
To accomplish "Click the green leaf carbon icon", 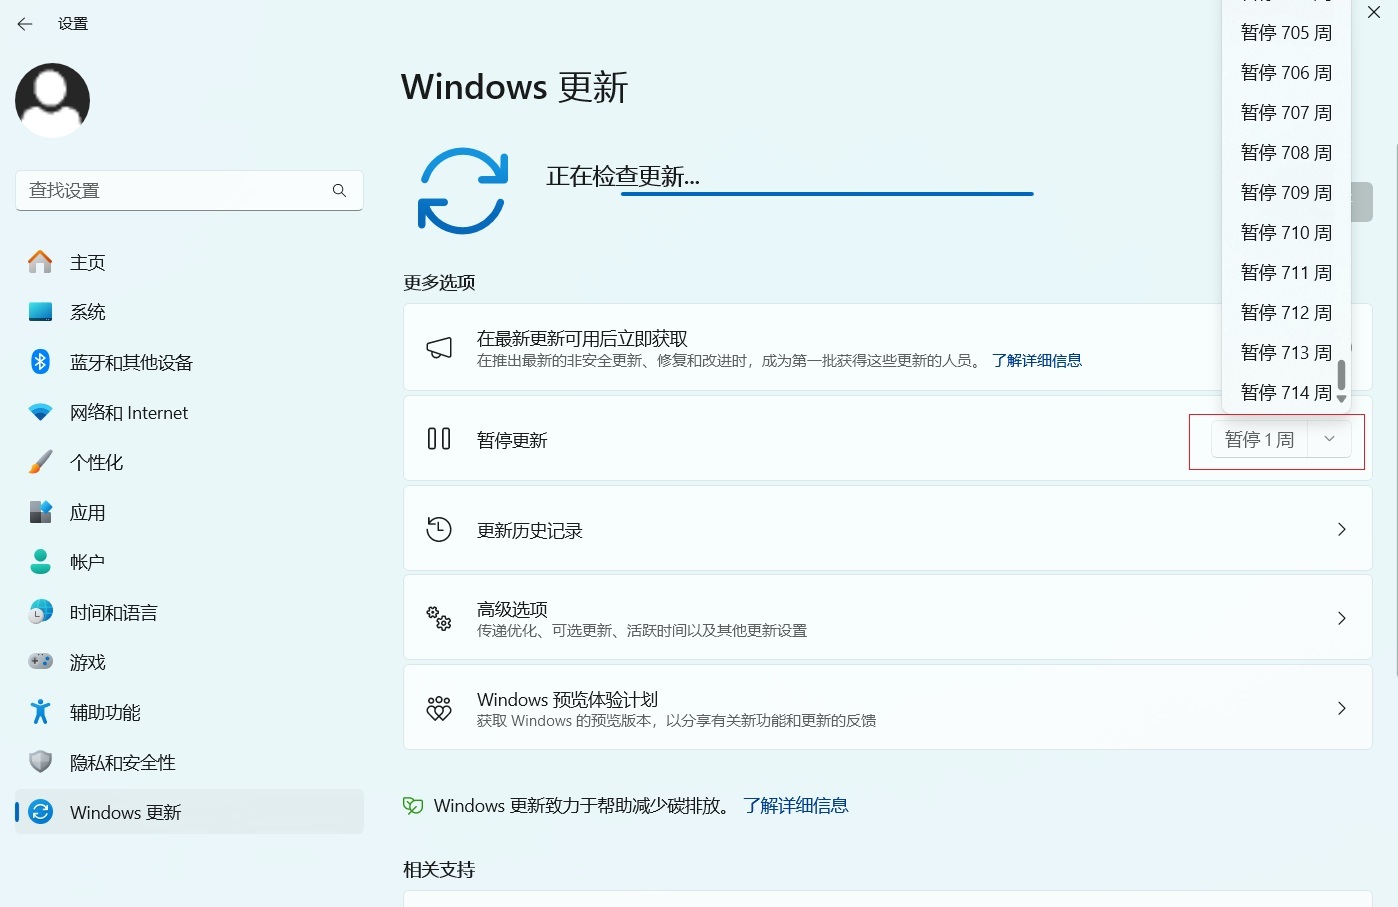I will tap(413, 806).
